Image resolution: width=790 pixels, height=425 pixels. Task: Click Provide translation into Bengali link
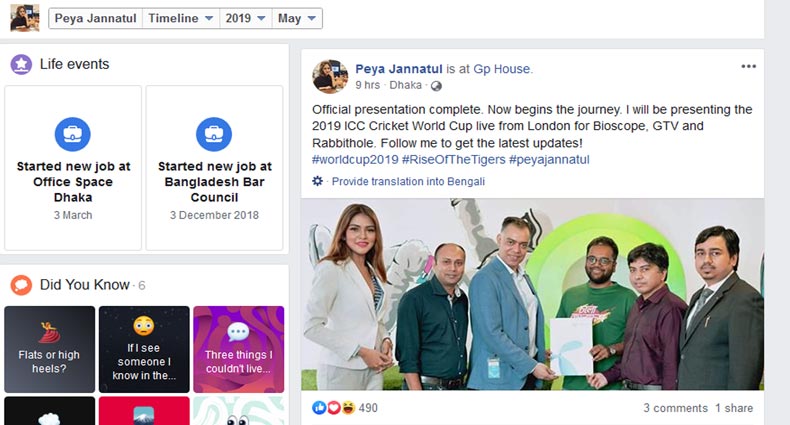pos(408,181)
